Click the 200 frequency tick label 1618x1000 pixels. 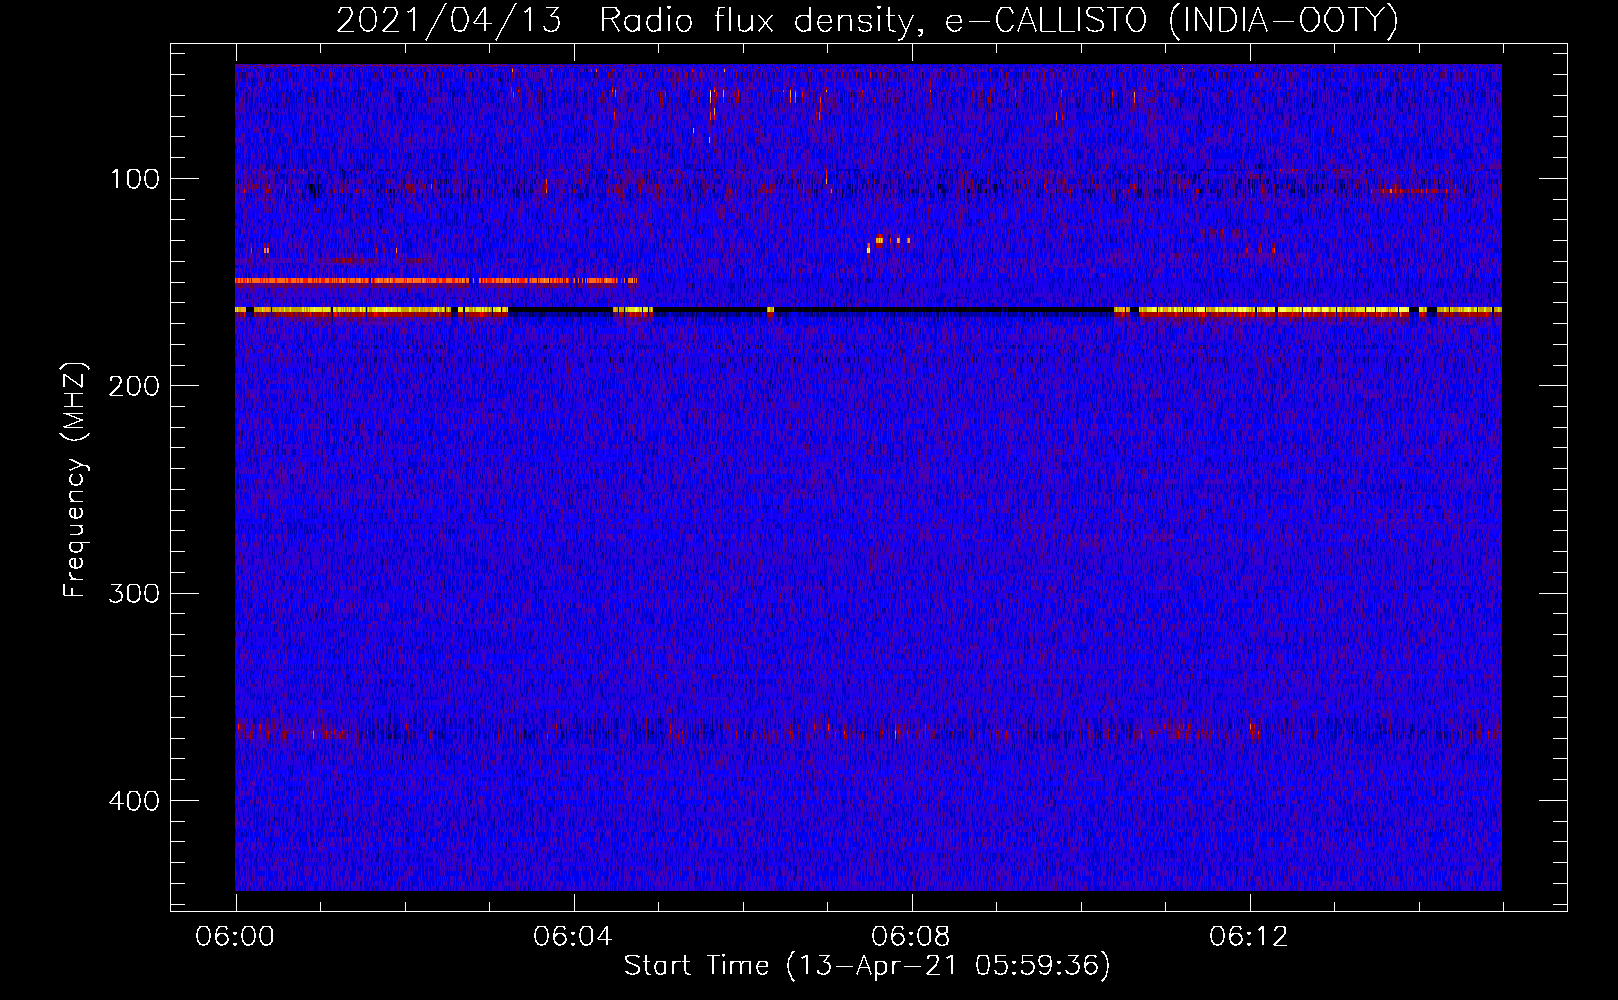pos(134,386)
